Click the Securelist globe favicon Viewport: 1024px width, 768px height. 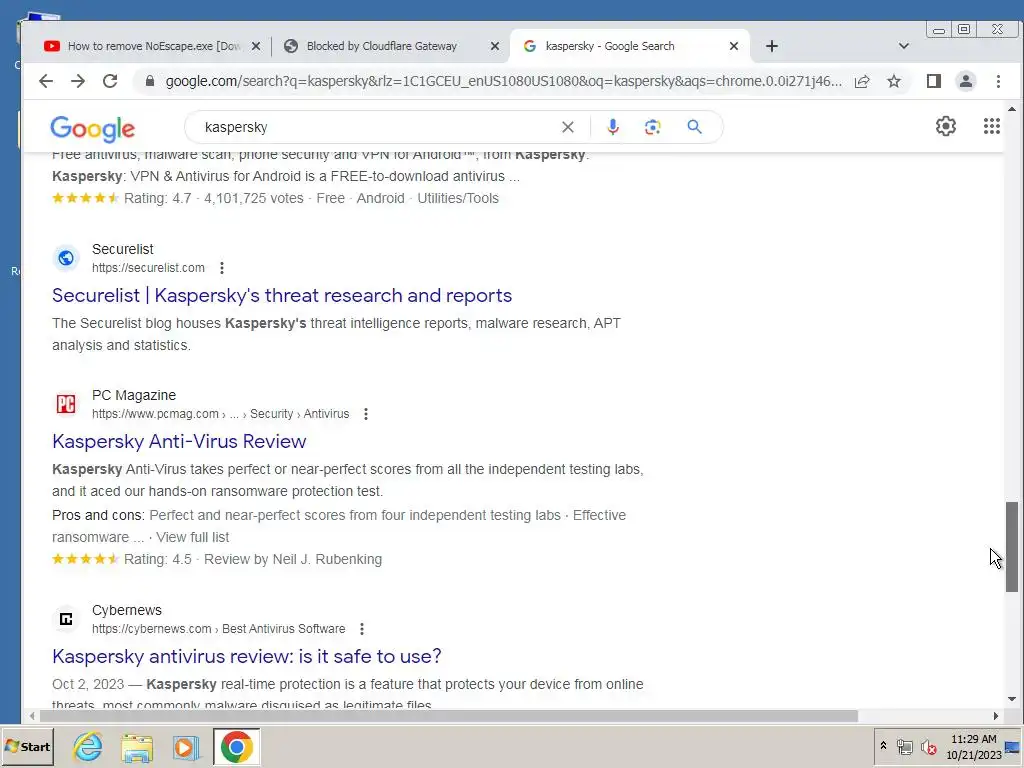tap(66, 259)
